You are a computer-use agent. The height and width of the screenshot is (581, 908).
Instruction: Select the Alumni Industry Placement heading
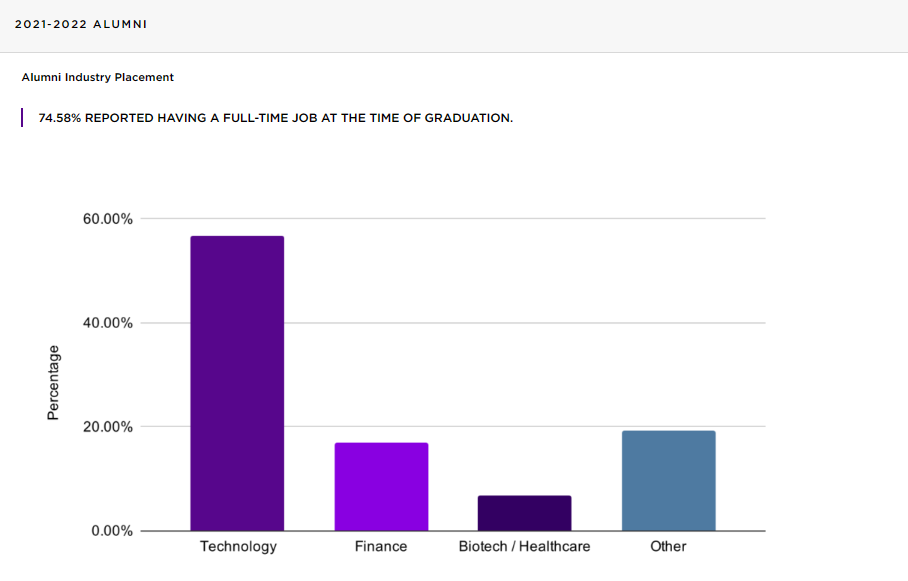[x=97, y=77]
